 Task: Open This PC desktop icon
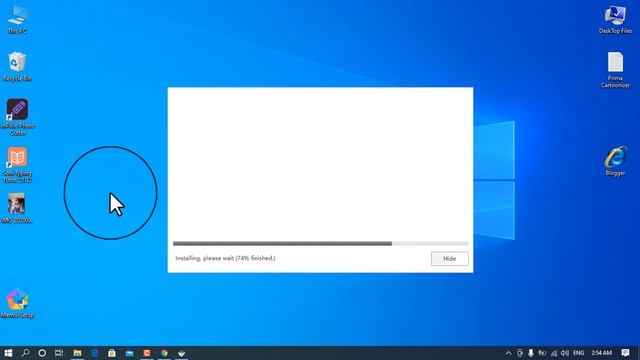tap(17, 19)
